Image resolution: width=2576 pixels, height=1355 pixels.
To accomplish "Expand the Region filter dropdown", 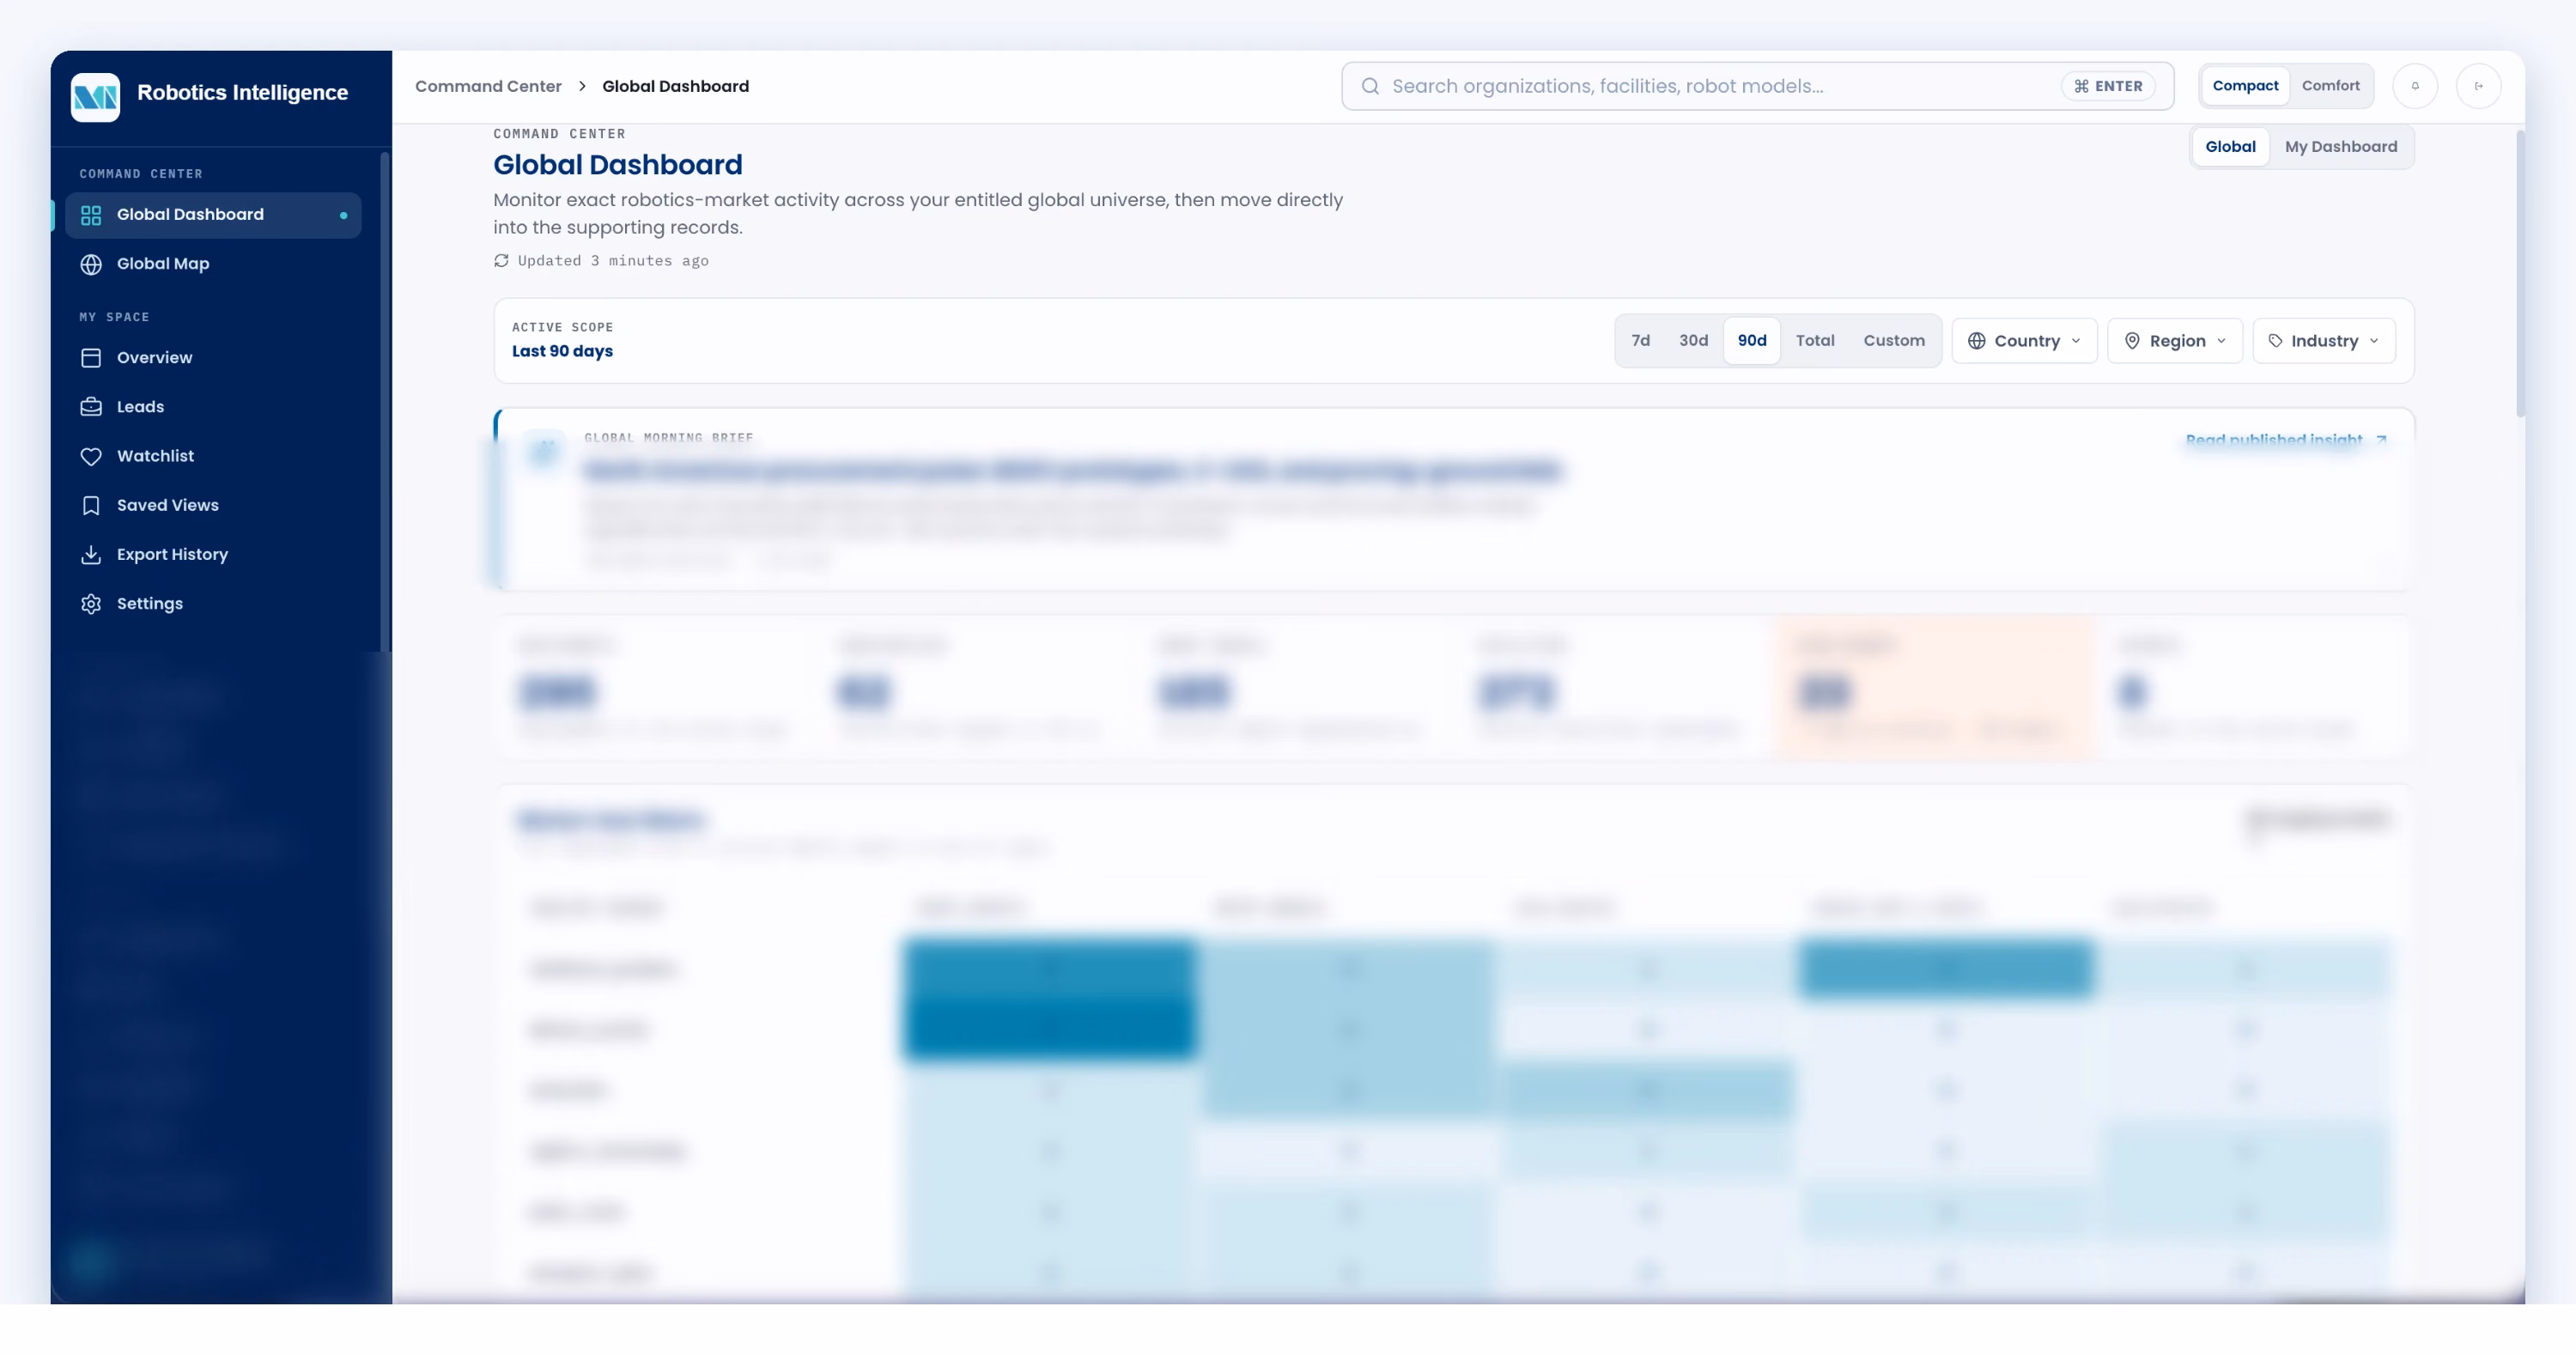I will point(2175,341).
